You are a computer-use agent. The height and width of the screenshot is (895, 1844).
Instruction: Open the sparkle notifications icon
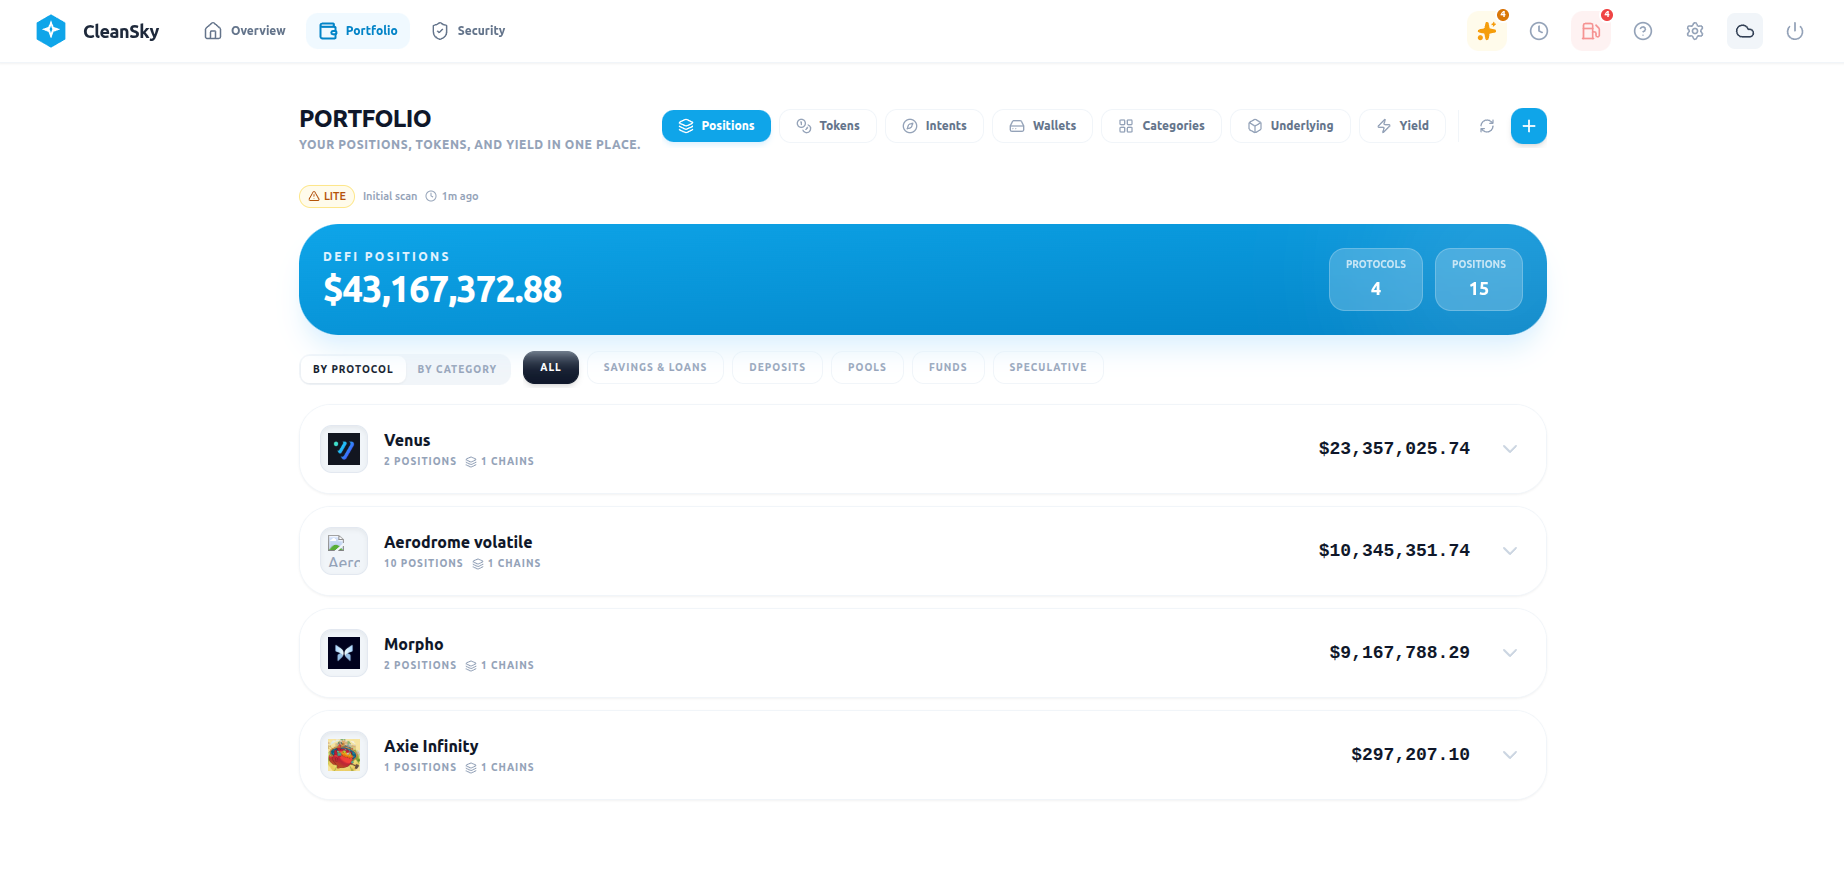coord(1487,31)
